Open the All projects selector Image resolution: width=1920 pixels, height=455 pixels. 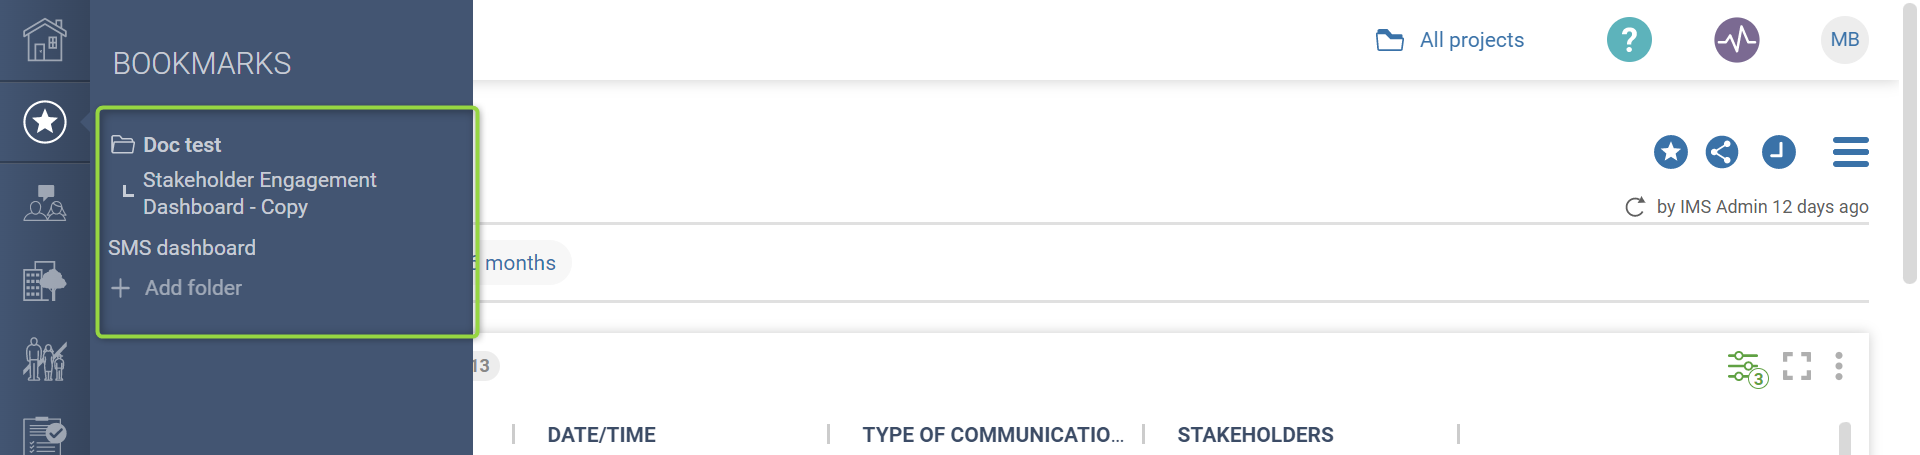[x=1451, y=40]
